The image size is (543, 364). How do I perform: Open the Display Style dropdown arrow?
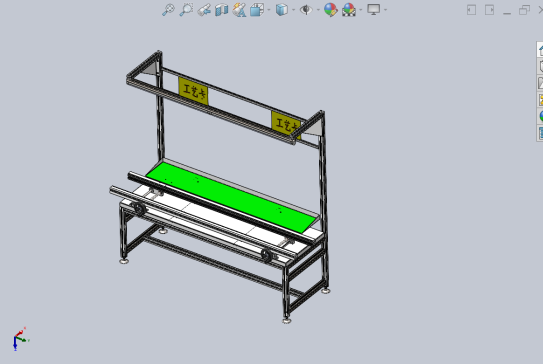pos(293,10)
